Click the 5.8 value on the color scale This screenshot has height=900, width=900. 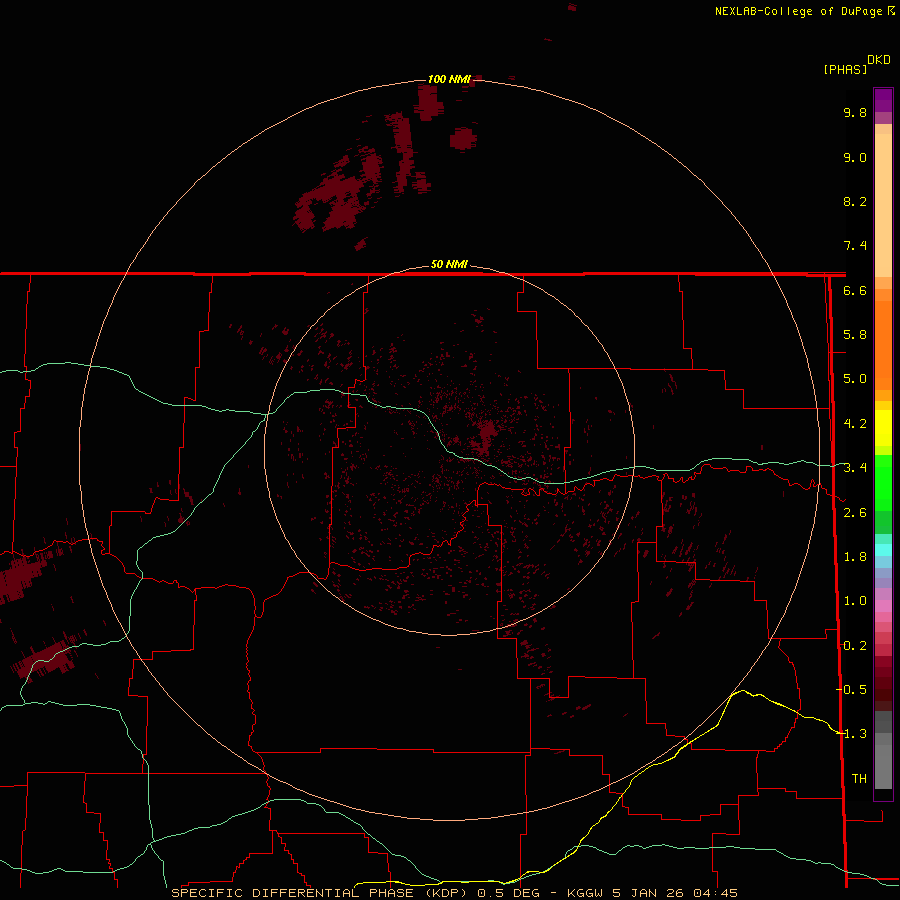click(x=855, y=335)
